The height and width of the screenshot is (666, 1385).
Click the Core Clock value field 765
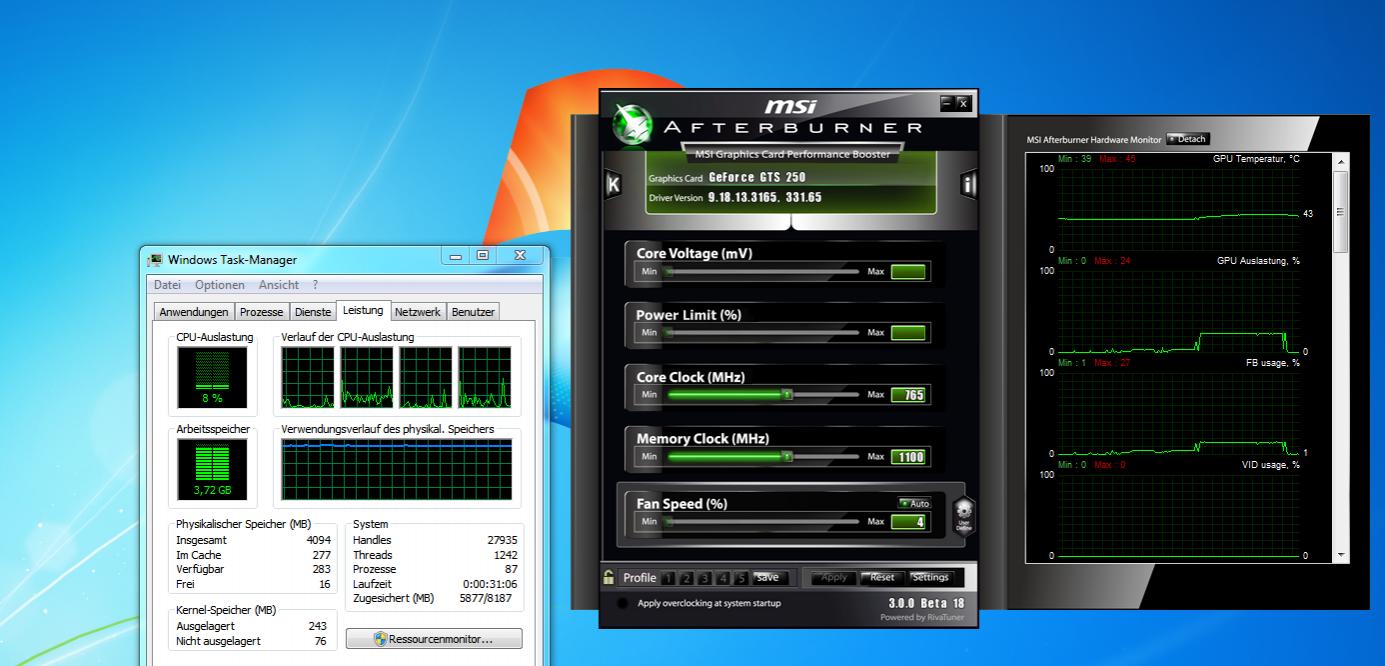(908, 395)
